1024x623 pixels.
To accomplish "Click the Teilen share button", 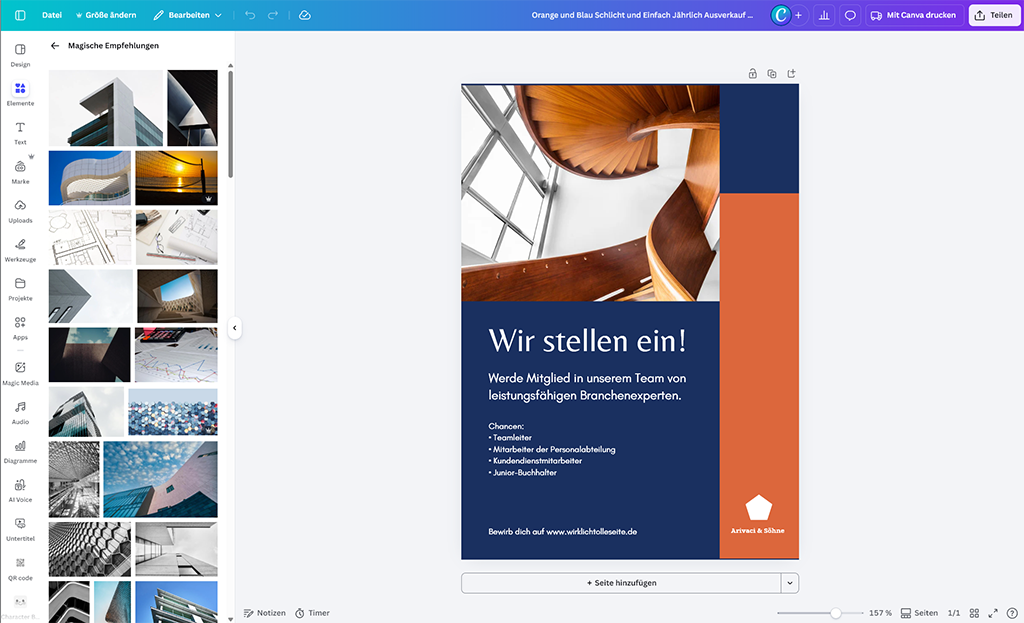I will pos(993,15).
